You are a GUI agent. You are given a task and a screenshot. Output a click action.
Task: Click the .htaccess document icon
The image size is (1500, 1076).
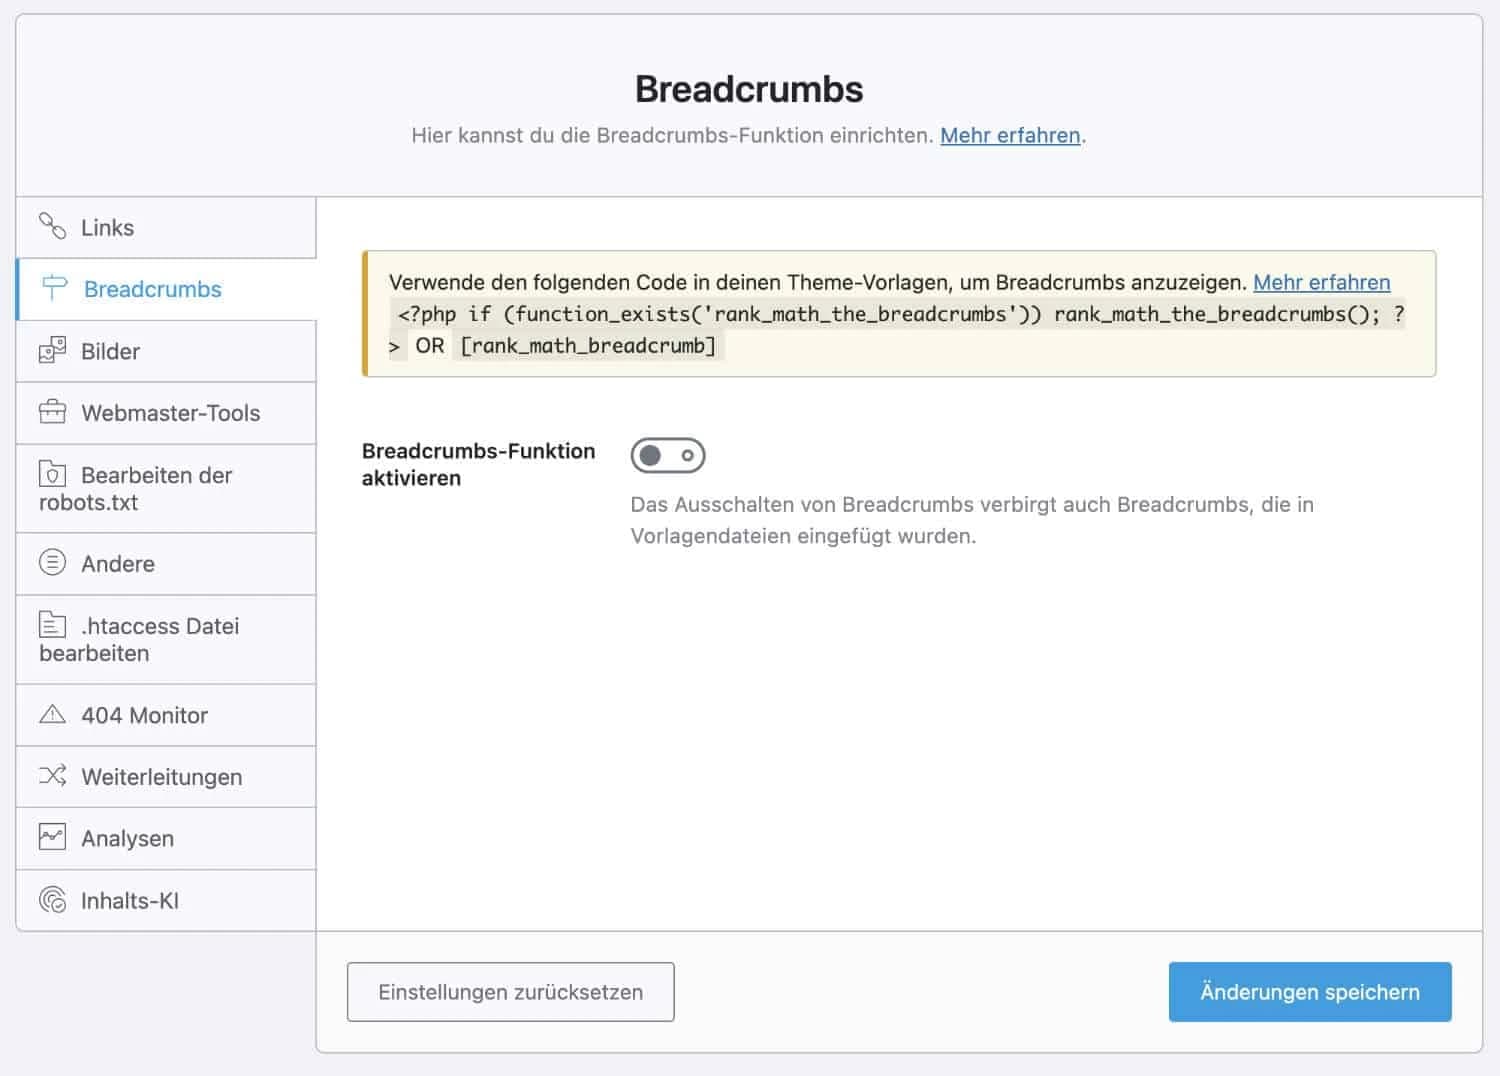(x=52, y=625)
